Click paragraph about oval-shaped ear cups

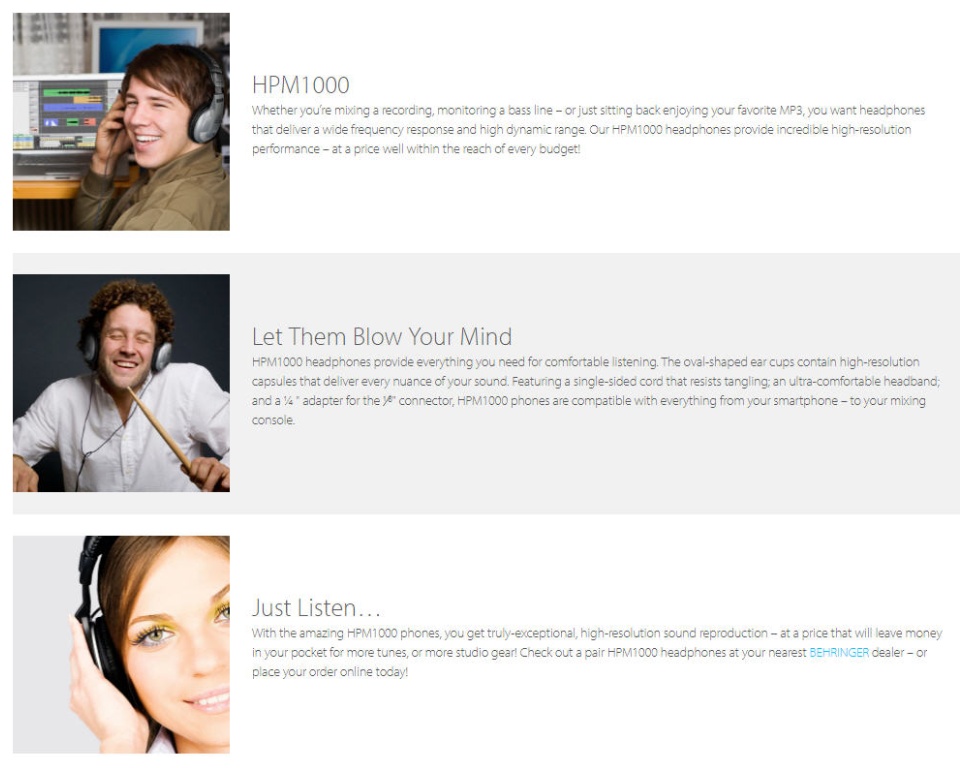tap(596, 391)
